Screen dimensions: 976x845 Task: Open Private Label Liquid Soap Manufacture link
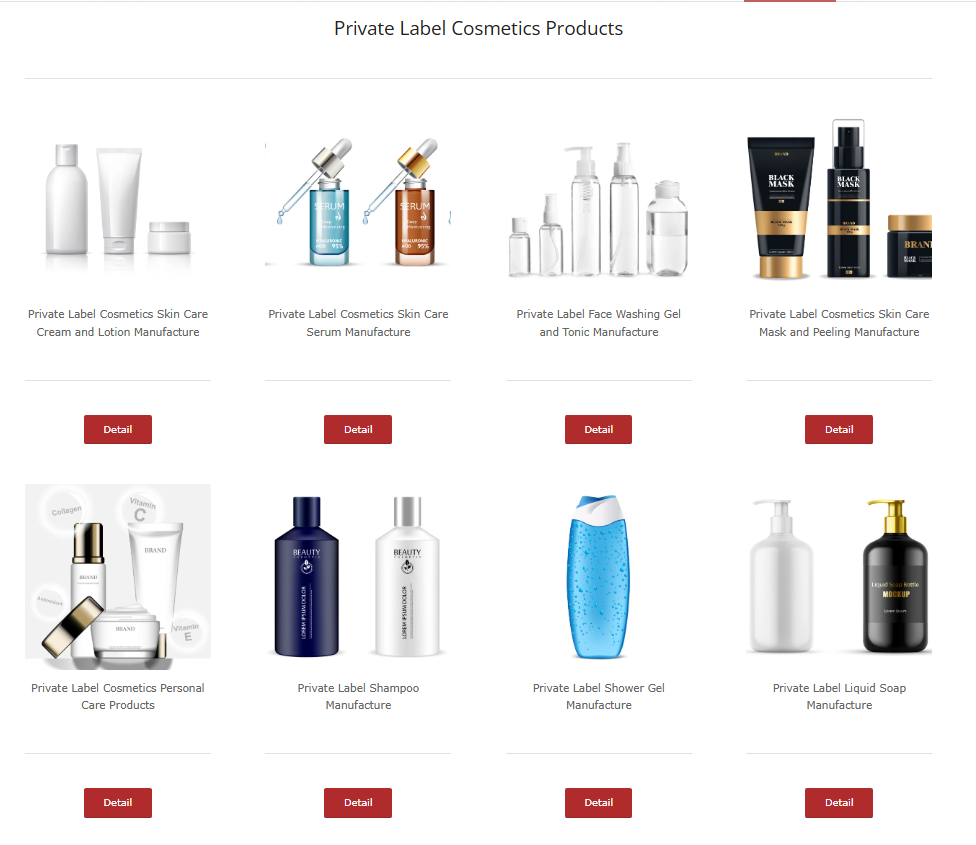(839, 696)
